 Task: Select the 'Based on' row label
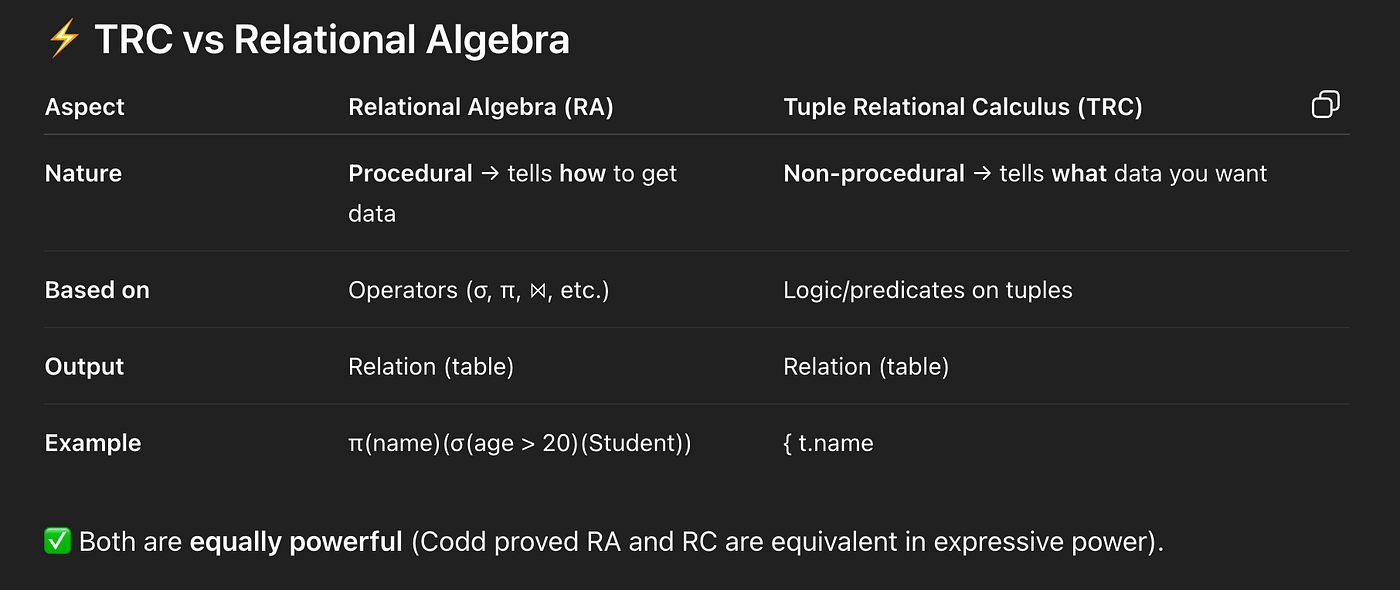(x=97, y=290)
